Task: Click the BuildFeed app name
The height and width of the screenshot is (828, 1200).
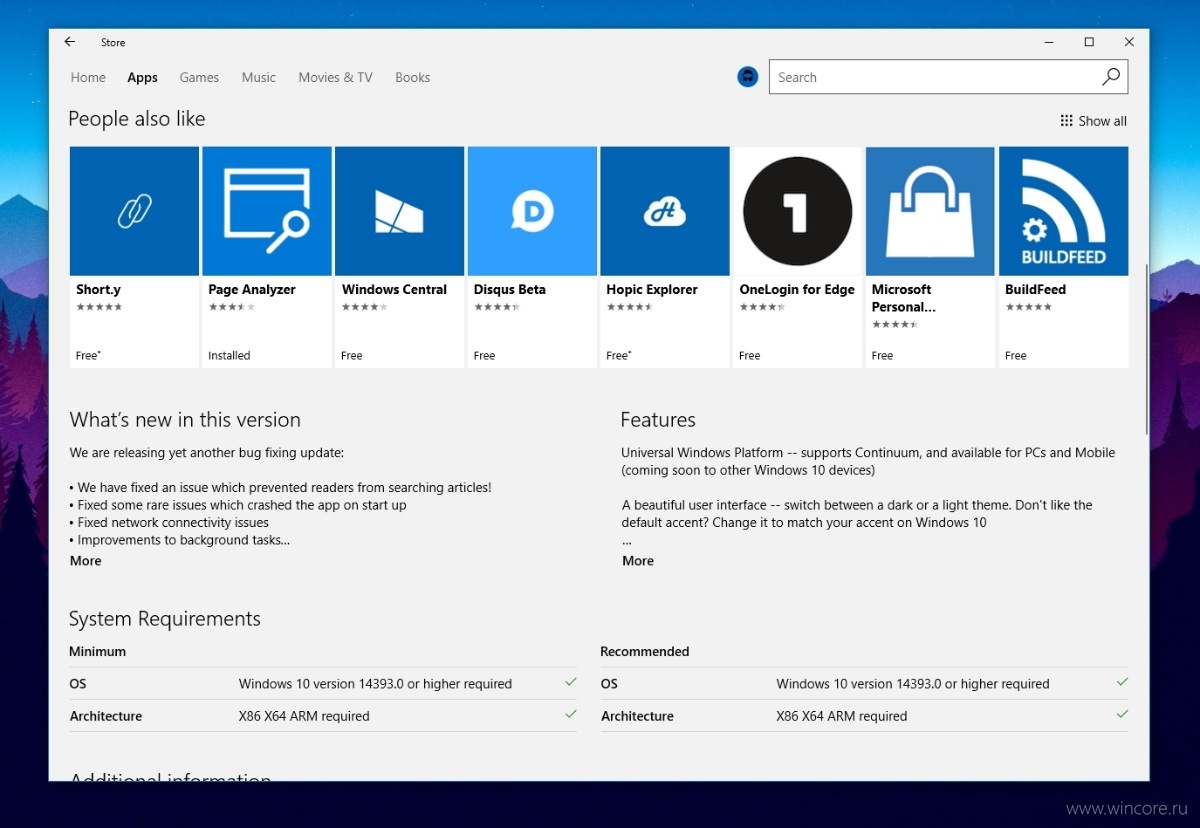Action: point(1035,289)
